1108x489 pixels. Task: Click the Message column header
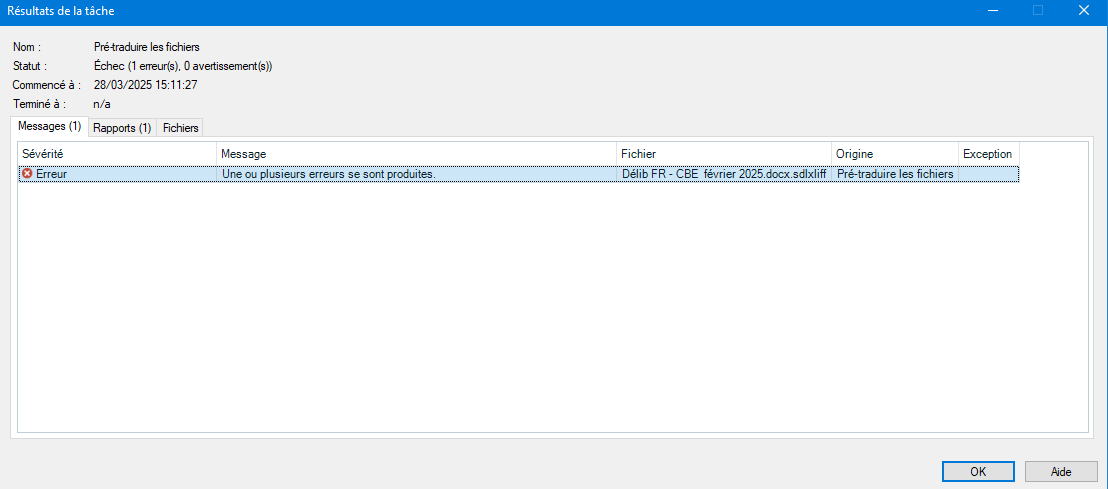click(x=416, y=153)
